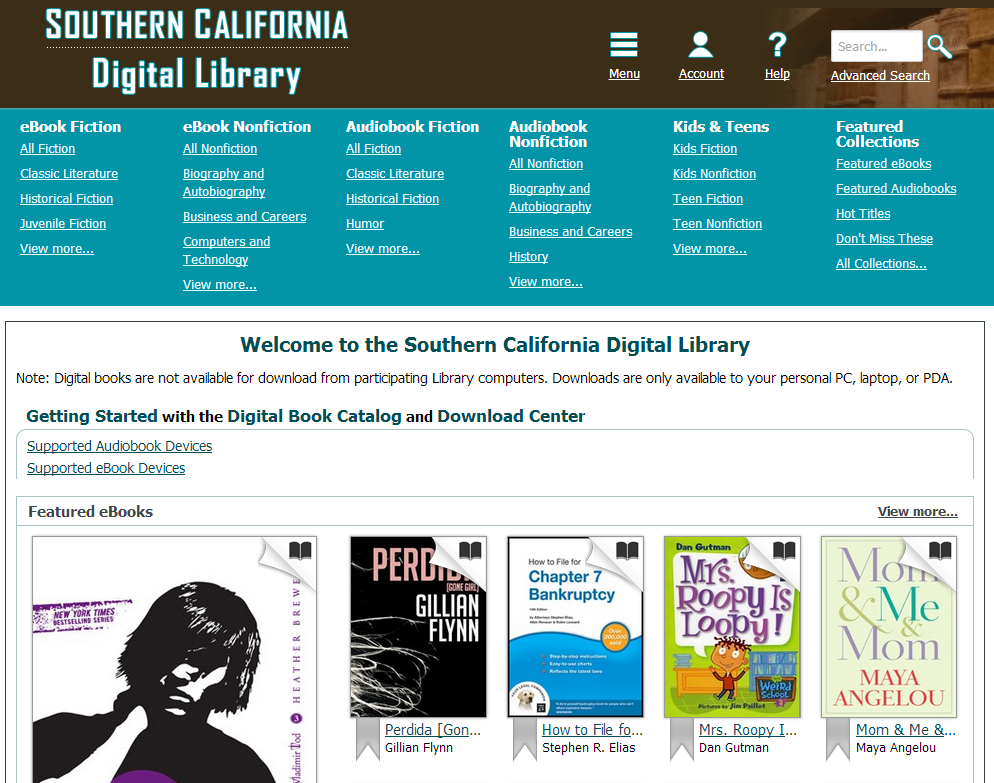Open Supported eBook Devices link

point(106,468)
